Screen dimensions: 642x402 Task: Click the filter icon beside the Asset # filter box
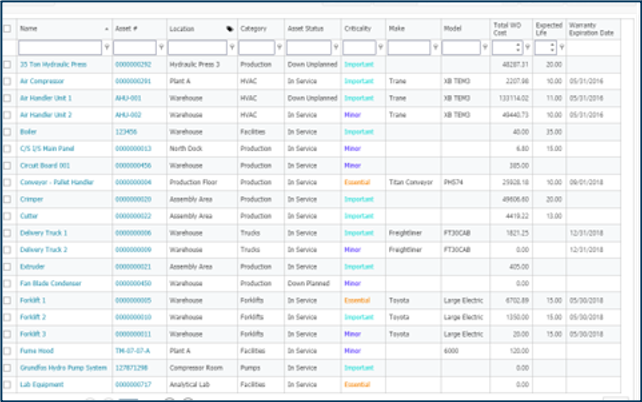coord(161,47)
